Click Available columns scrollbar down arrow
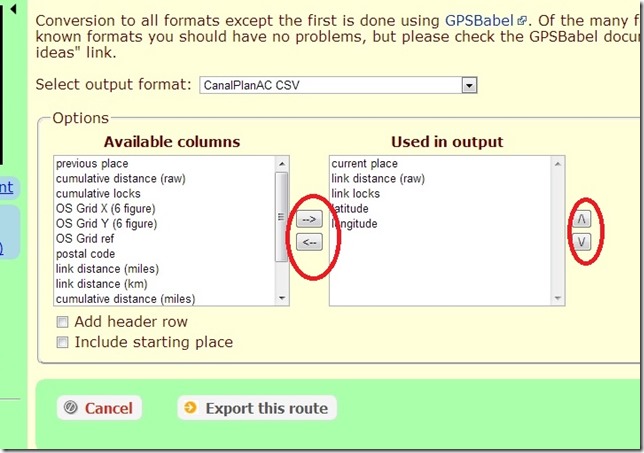The height and width of the screenshot is (453, 644). (x=282, y=298)
